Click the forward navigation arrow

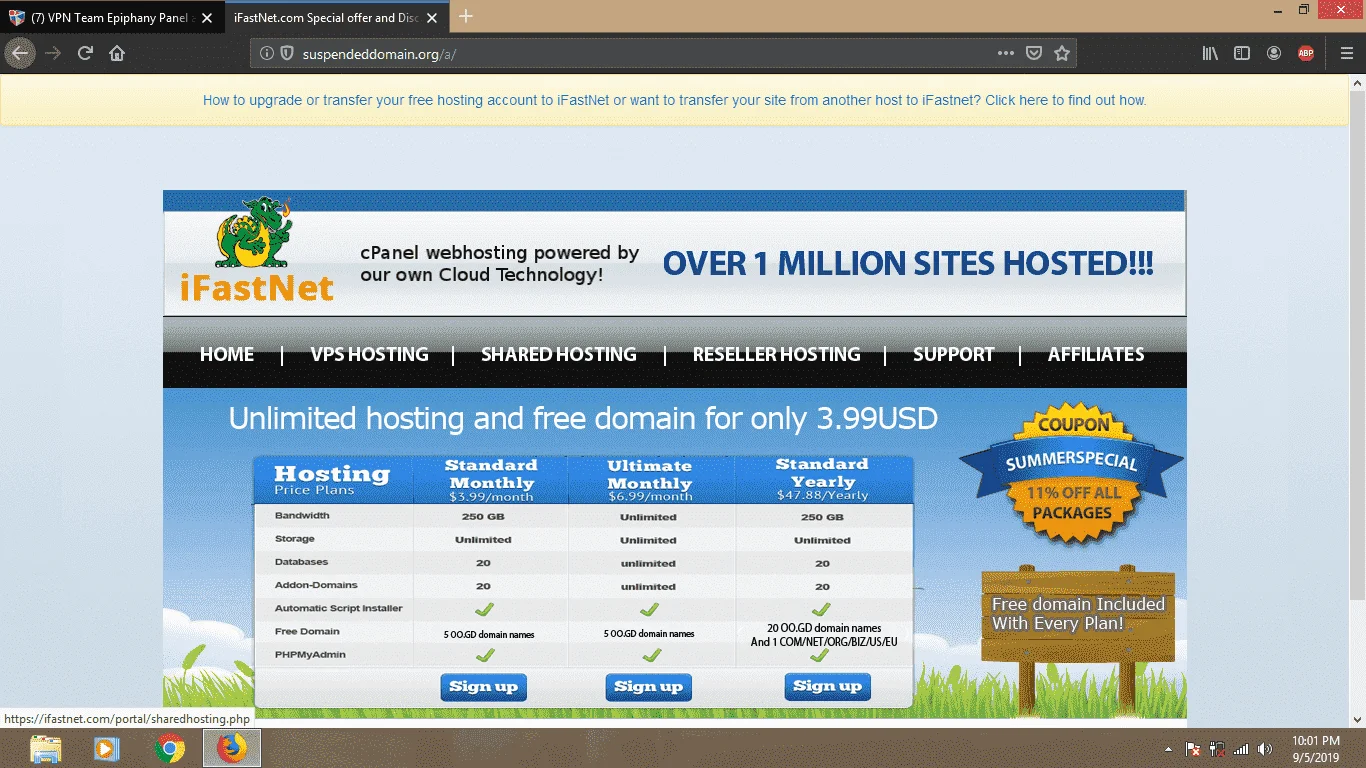coord(53,53)
